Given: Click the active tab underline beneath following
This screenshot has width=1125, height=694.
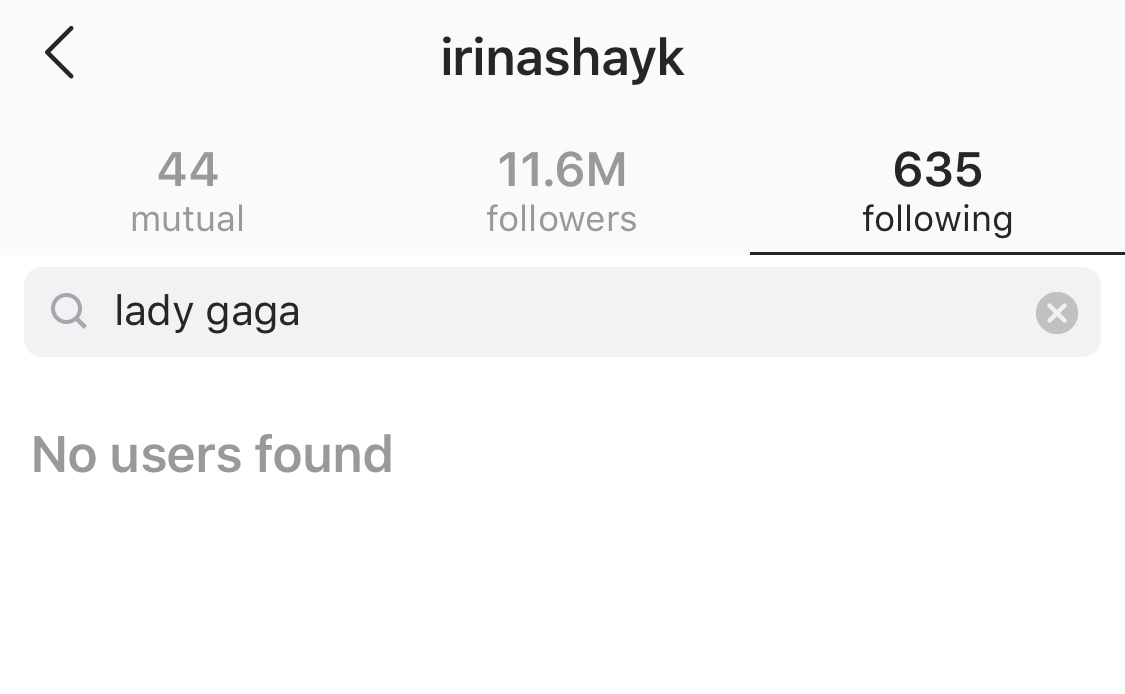Looking at the screenshot, I should tap(937, 253).
